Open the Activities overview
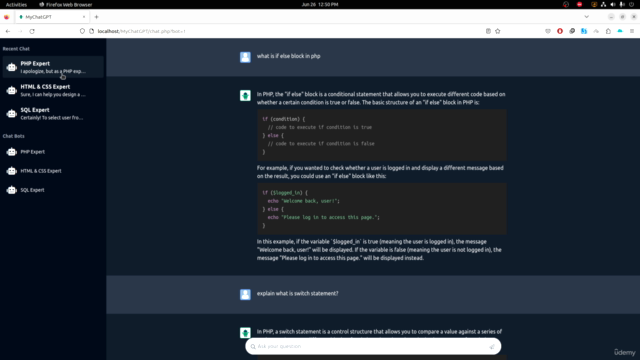 pyautogui.click(x=16, y=4)
